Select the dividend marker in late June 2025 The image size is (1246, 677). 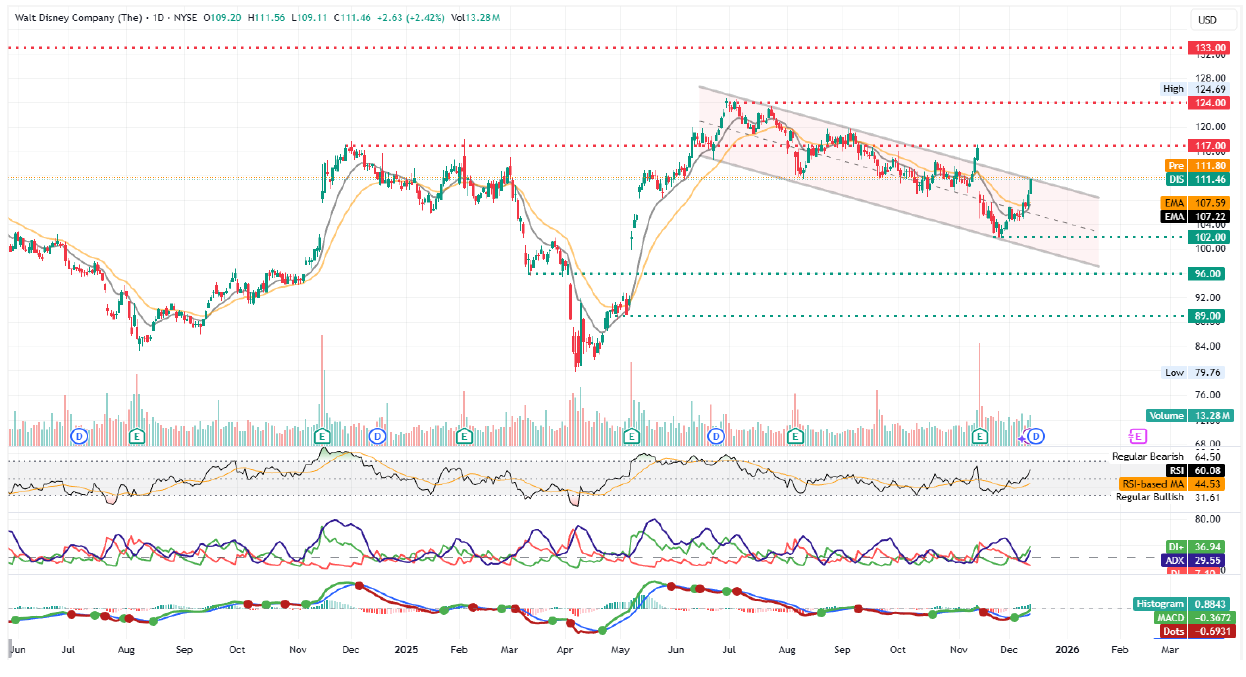click(715, 436)
